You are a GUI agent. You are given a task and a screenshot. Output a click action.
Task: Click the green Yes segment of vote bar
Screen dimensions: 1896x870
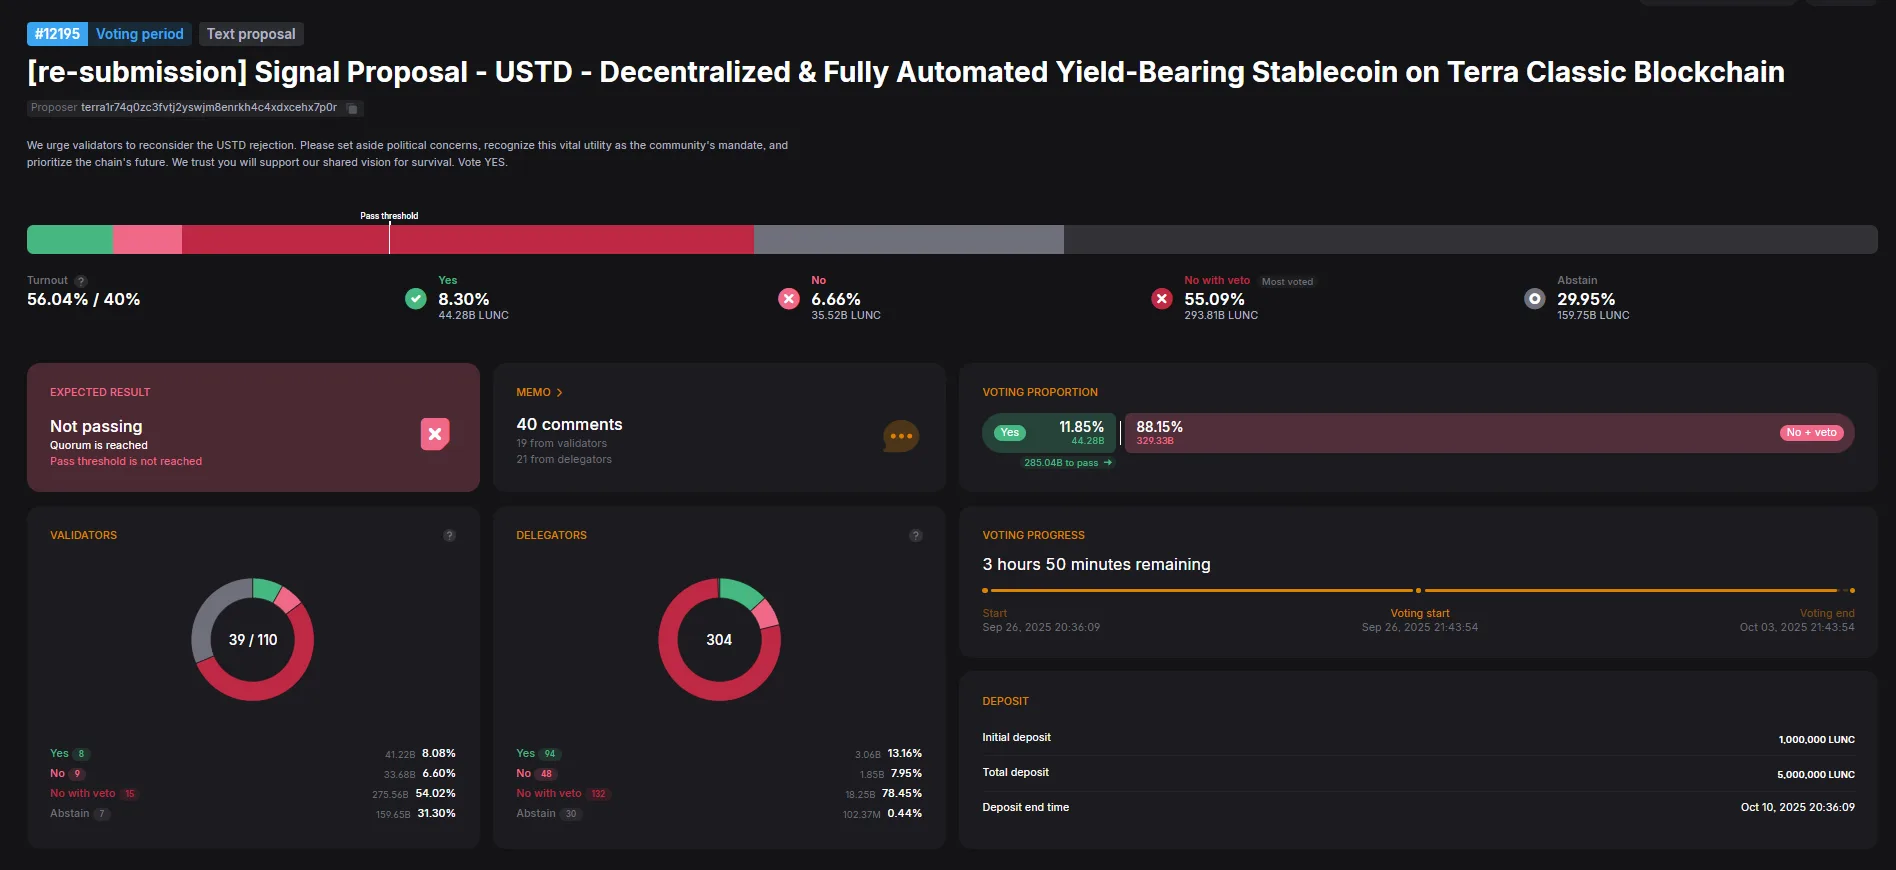(x=70, y=240)
